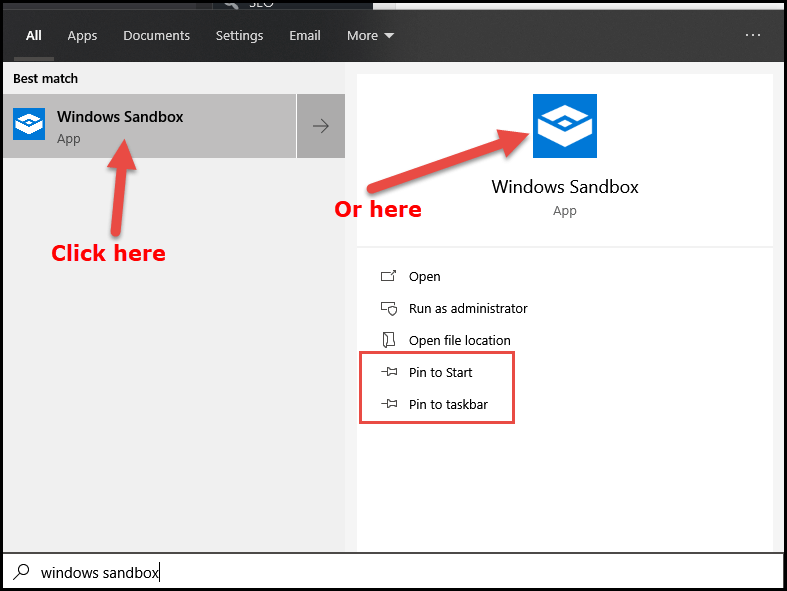The height and width of the screenshot is (591, 787).
Task: Select the Settings search tab
Action: pyautogui.click(x=239, y=36)
